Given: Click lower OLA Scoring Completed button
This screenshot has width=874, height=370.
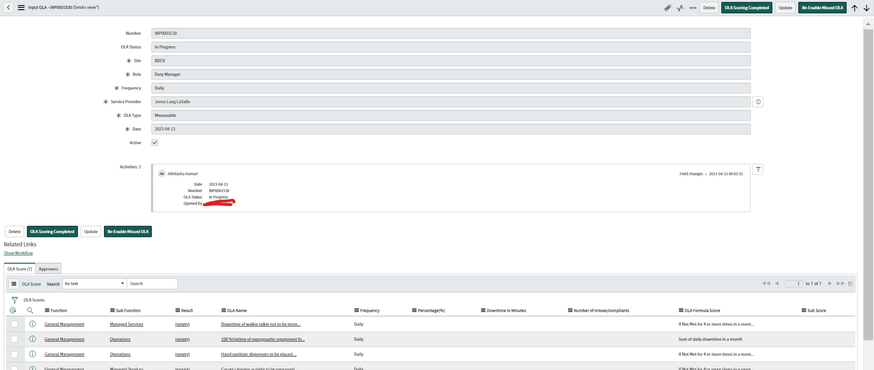Looking at the screenshot, I should (52, 231).
